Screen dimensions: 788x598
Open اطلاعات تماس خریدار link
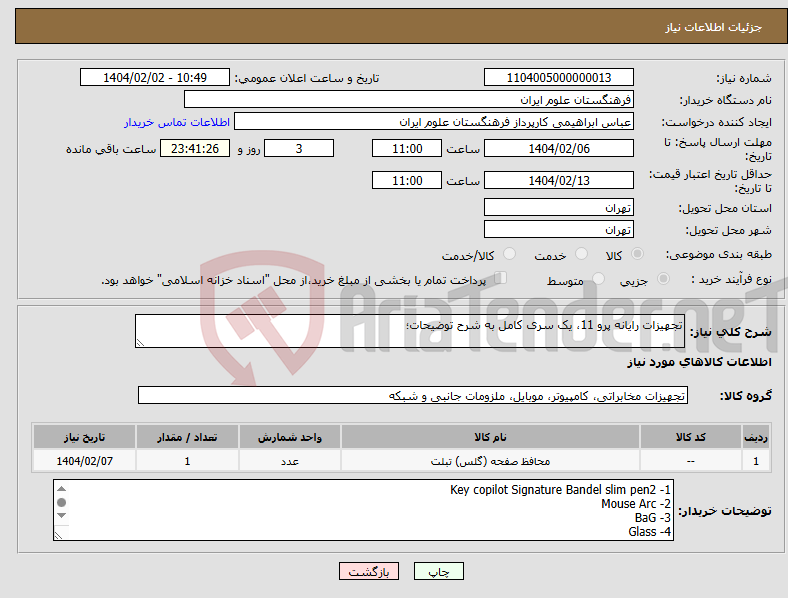(x=177, y=122)
